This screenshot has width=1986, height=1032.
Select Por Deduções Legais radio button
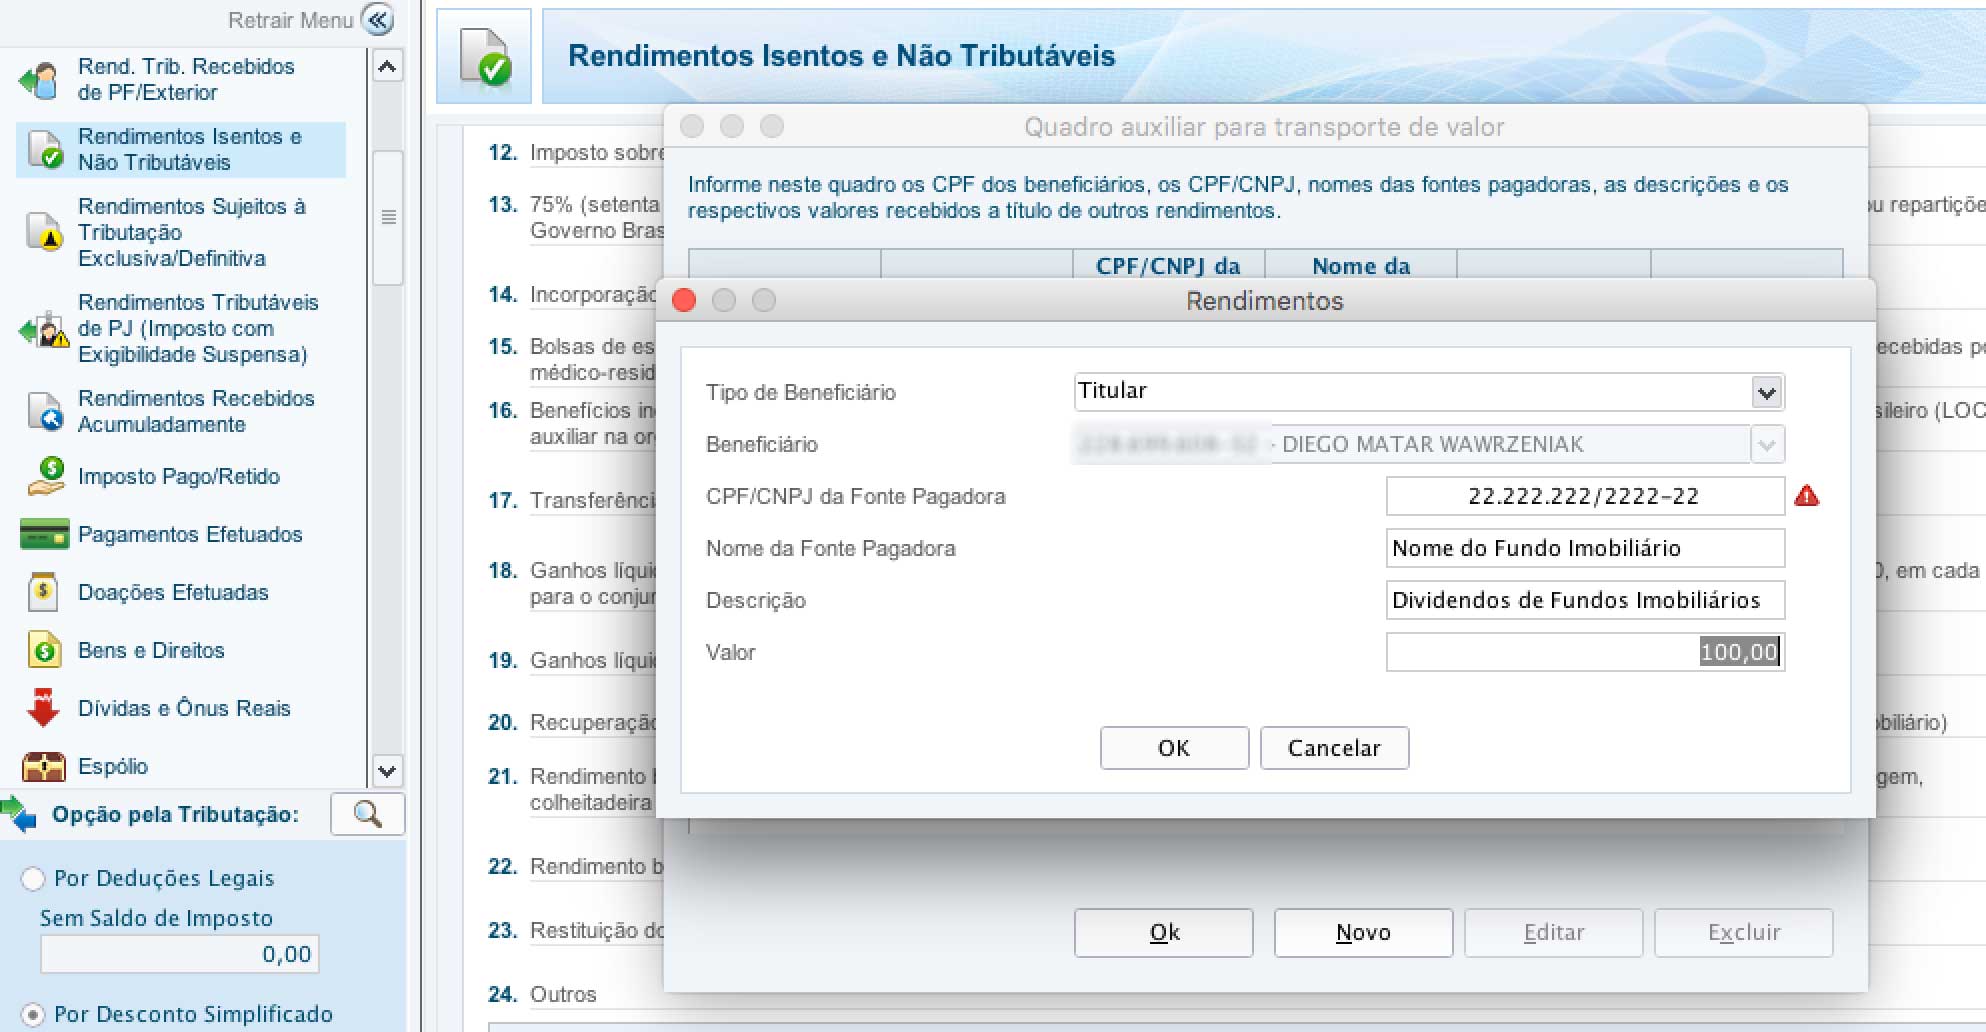[33, 878]
